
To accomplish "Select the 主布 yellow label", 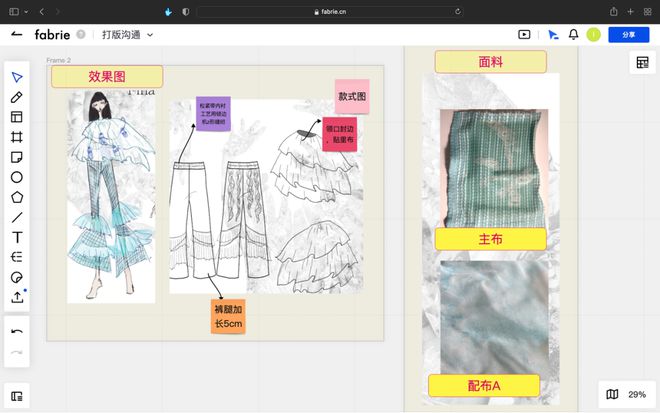I will click(490, 239).
